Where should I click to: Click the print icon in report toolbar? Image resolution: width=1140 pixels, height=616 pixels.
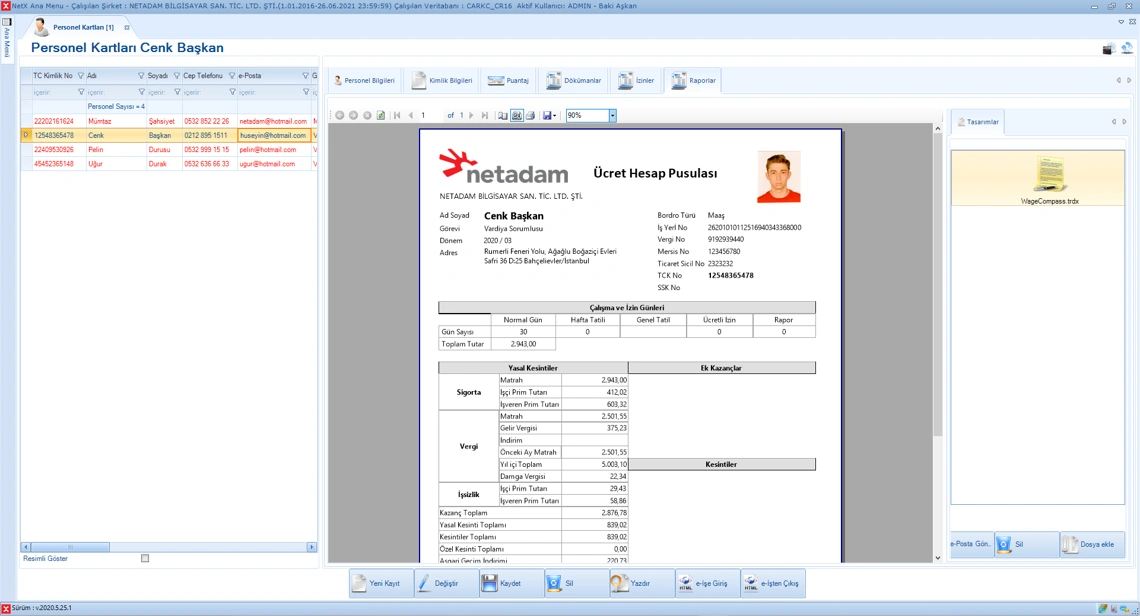530,116
